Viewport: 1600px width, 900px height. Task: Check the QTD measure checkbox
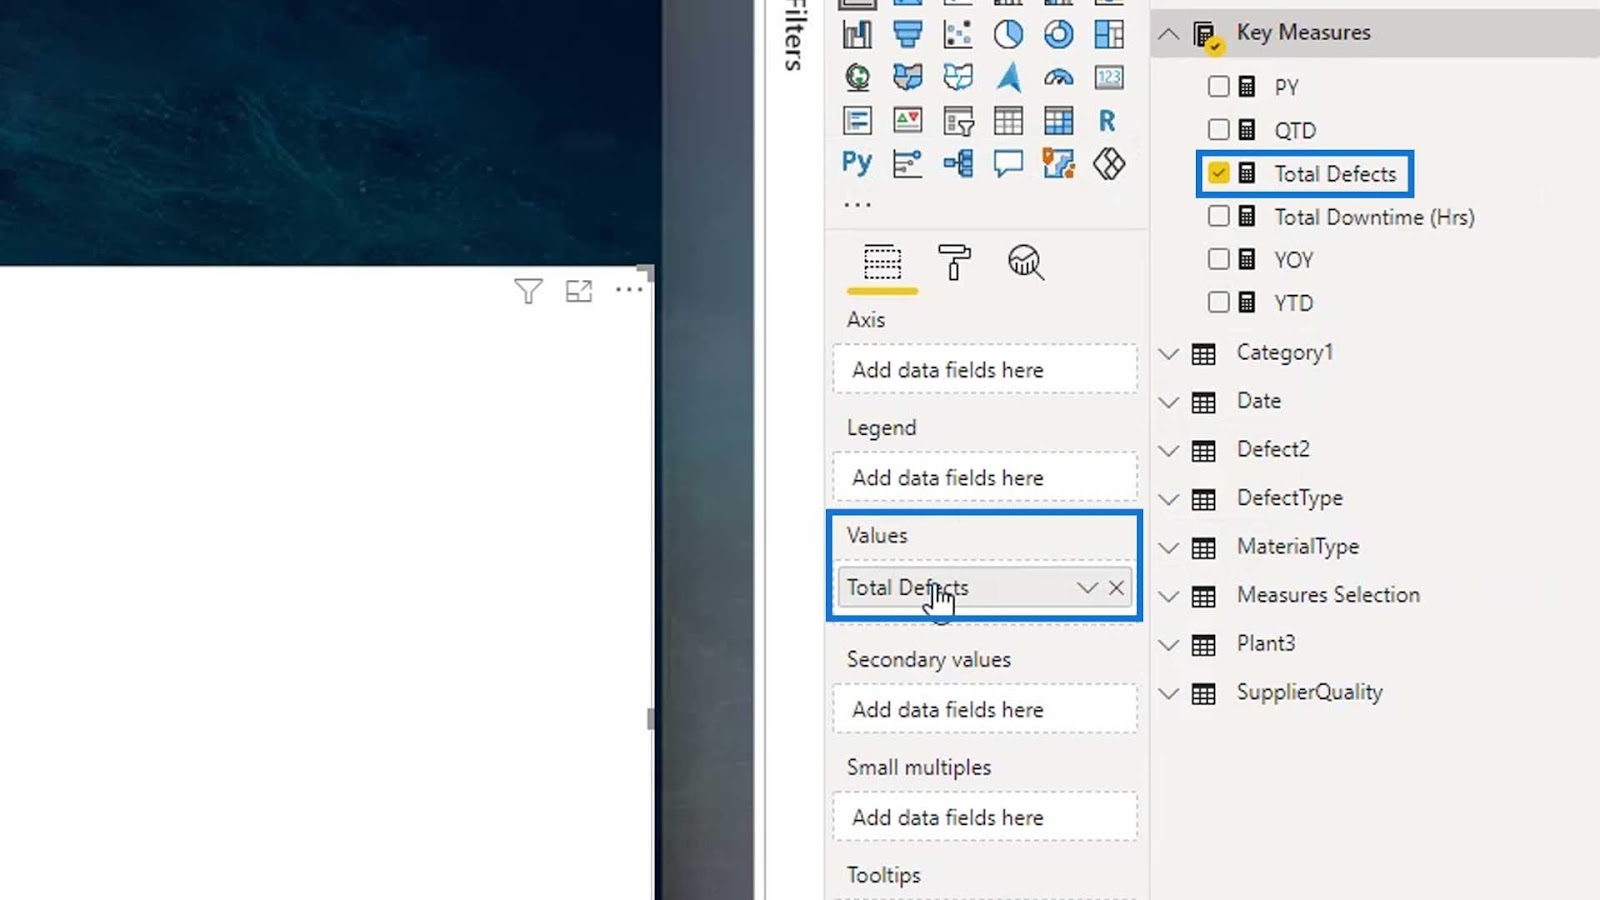[x=1218, y=129]
